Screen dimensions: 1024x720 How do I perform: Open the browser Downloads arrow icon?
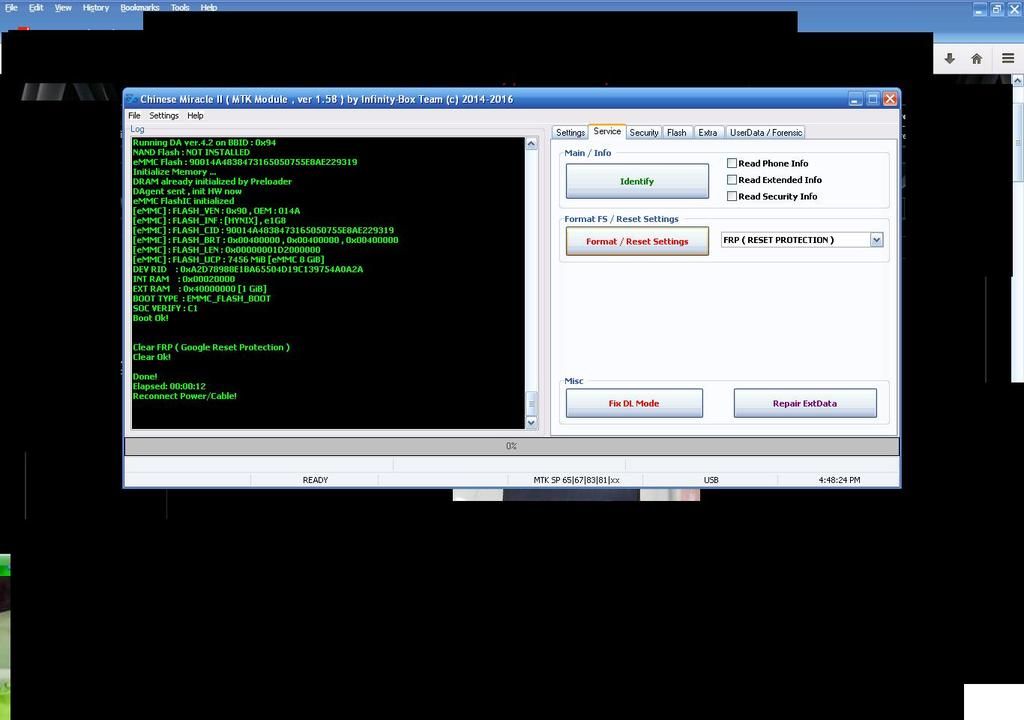pos(949,59)
